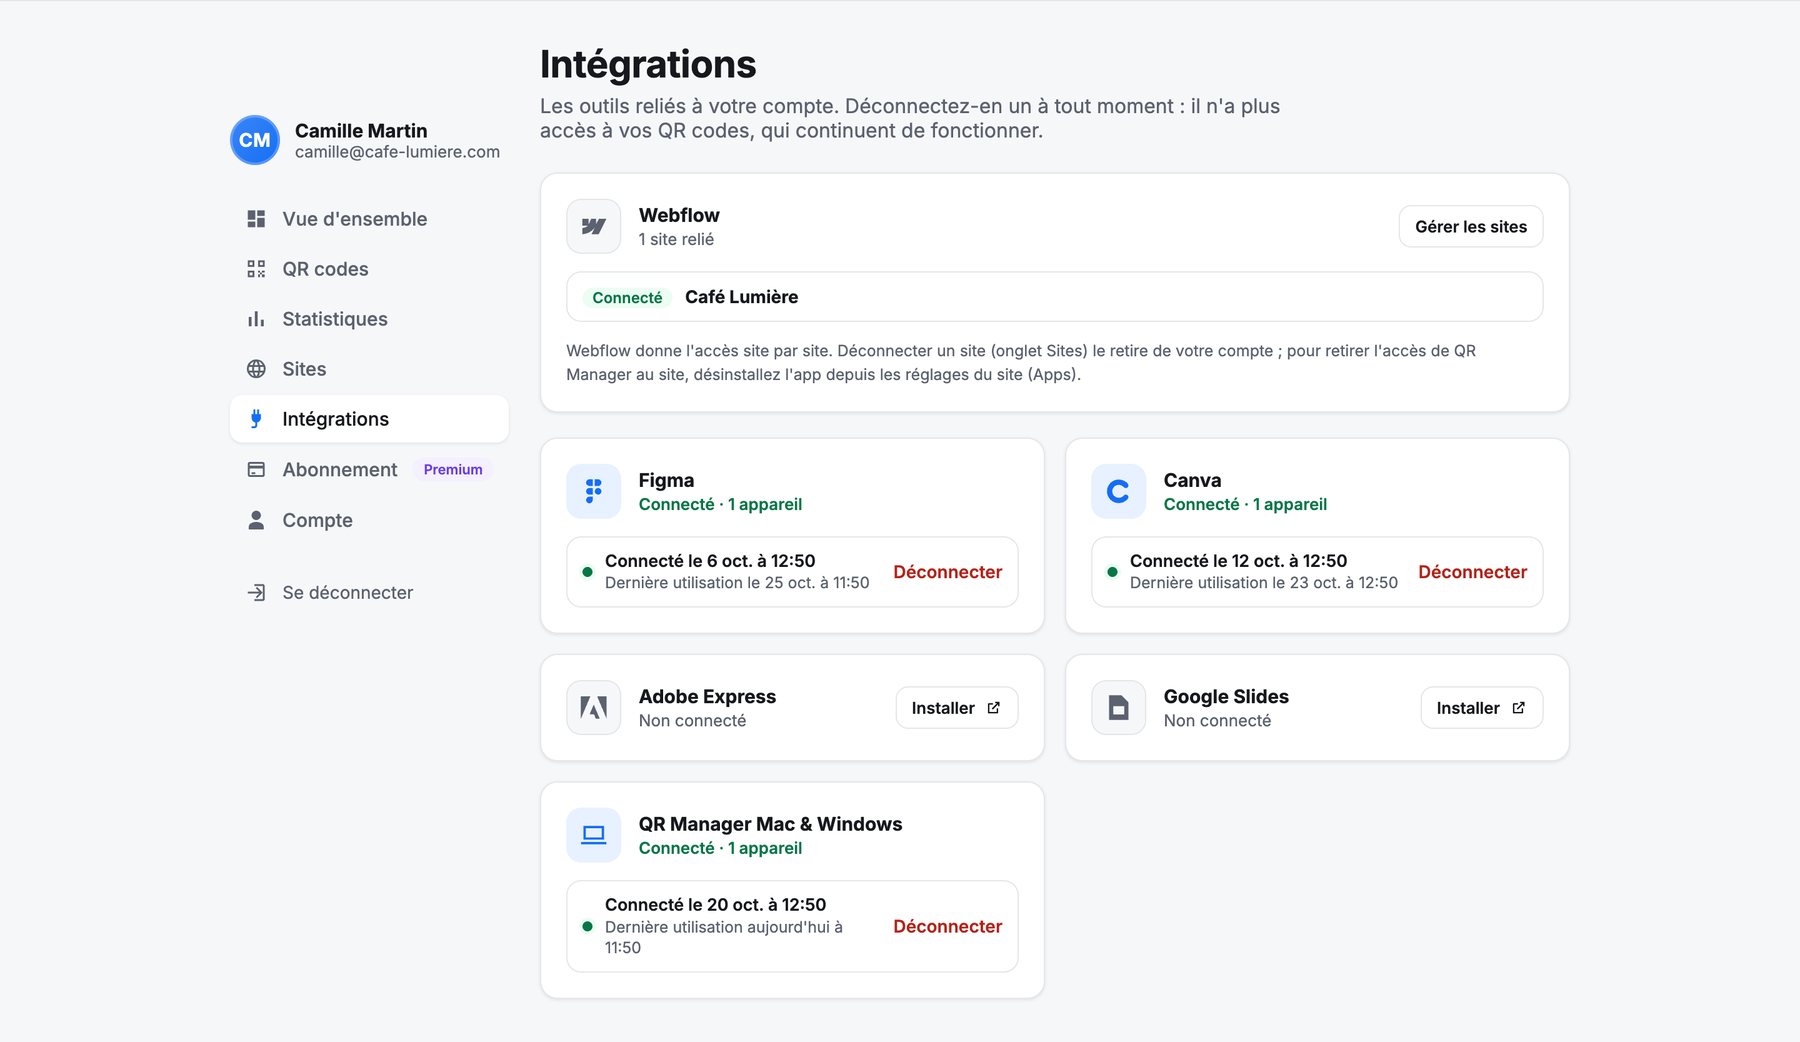Disconnect the Canva integration
This screenshot has width=1800, height=1042.
[x=1472, y=572]
